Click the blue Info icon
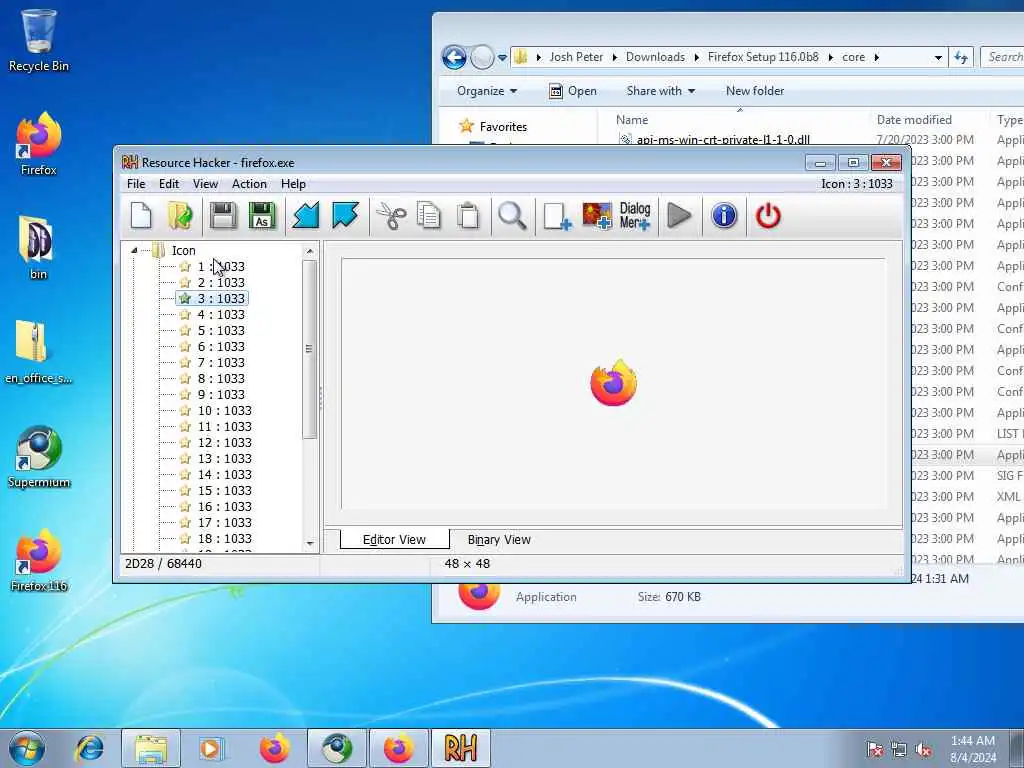The width and height of the screenshot is (1024, 768). 724,216
